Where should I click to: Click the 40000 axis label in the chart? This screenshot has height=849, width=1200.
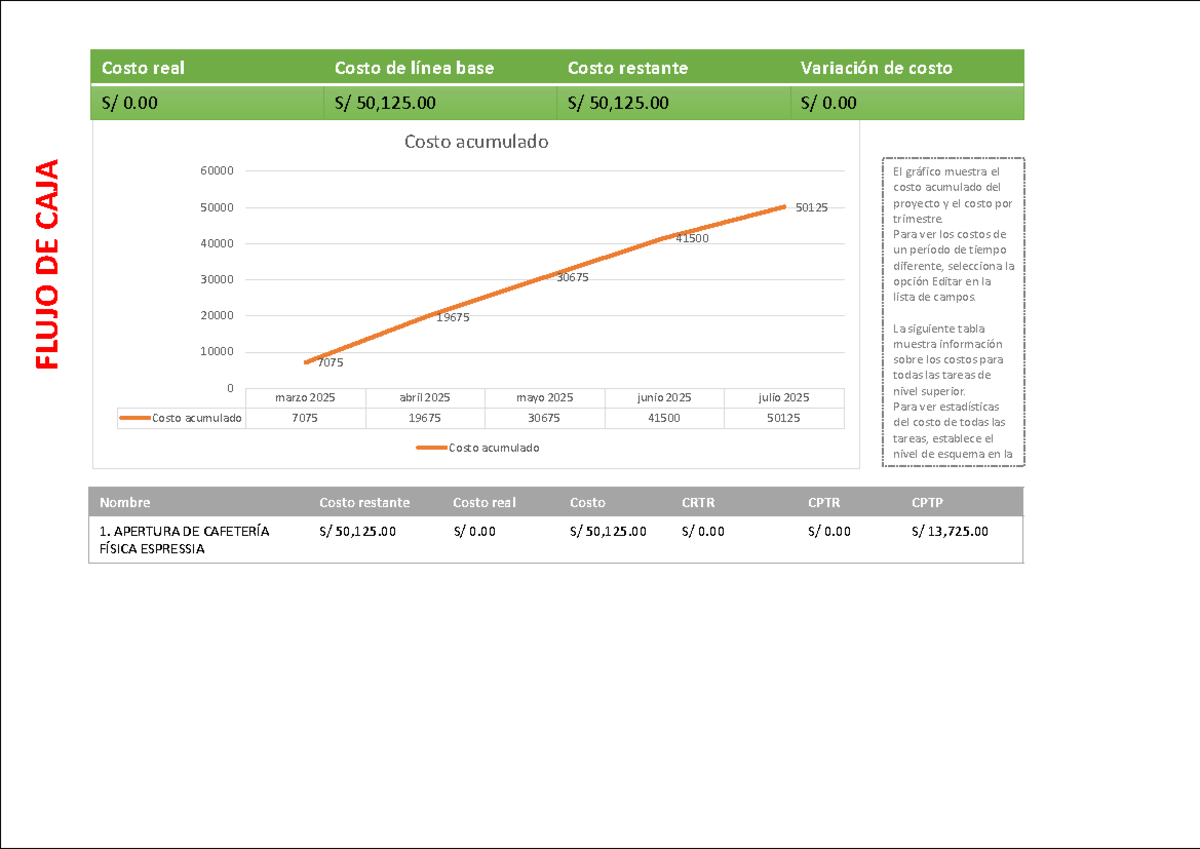pos(217,243)
